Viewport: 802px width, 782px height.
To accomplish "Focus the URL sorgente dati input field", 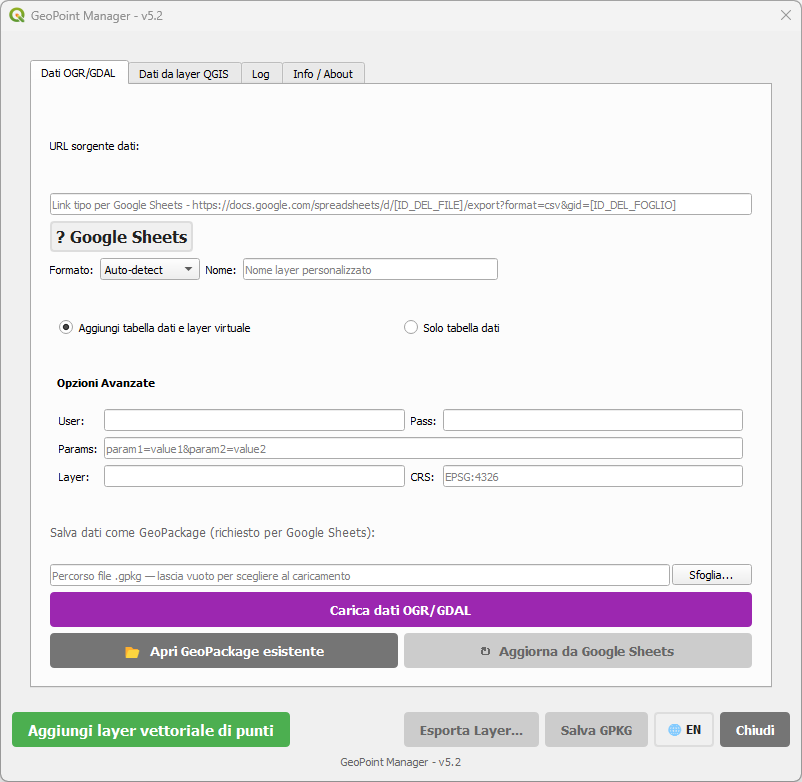I will (400, 205).
